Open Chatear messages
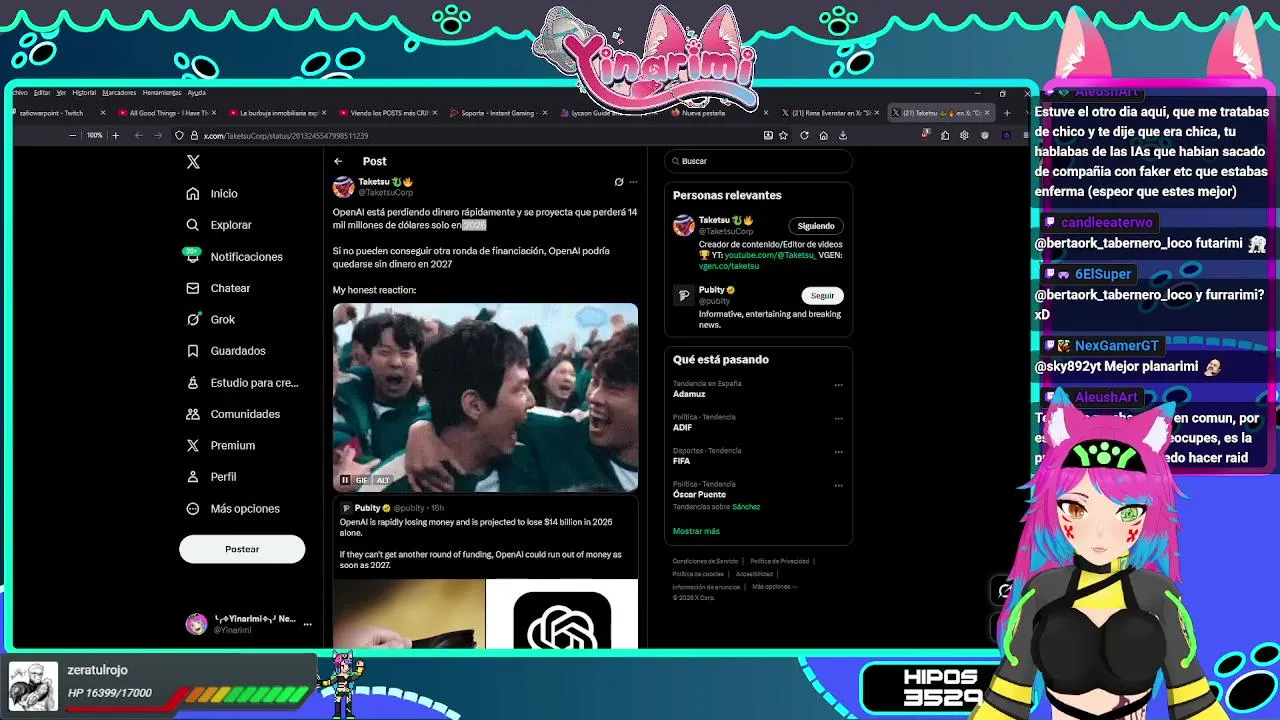Viewport: 1280px width, 720px height. [218, 288]
